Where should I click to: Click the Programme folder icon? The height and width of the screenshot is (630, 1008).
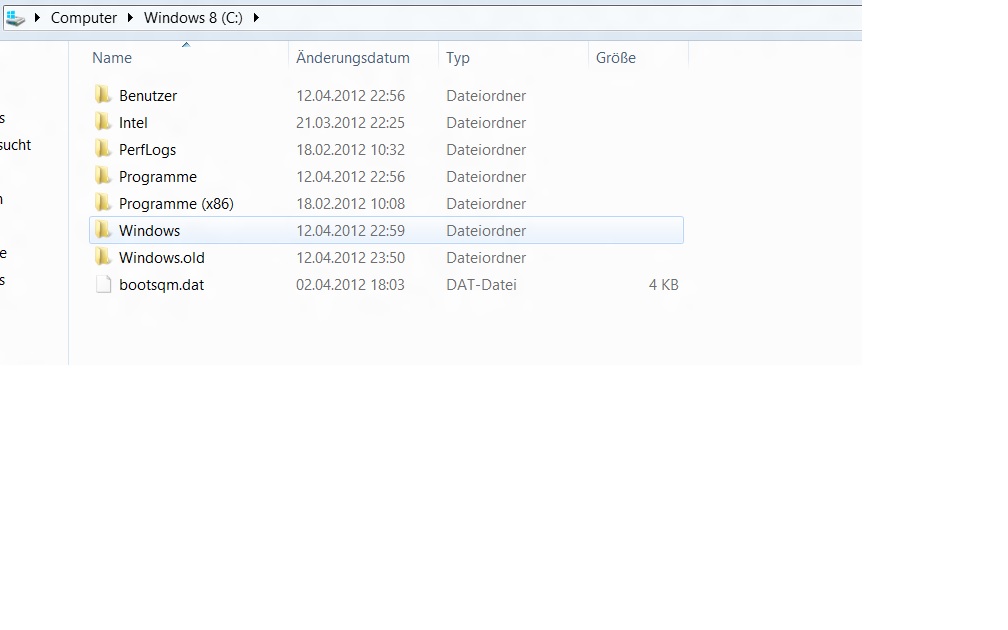pyautogui.click(x=103, y=176)
